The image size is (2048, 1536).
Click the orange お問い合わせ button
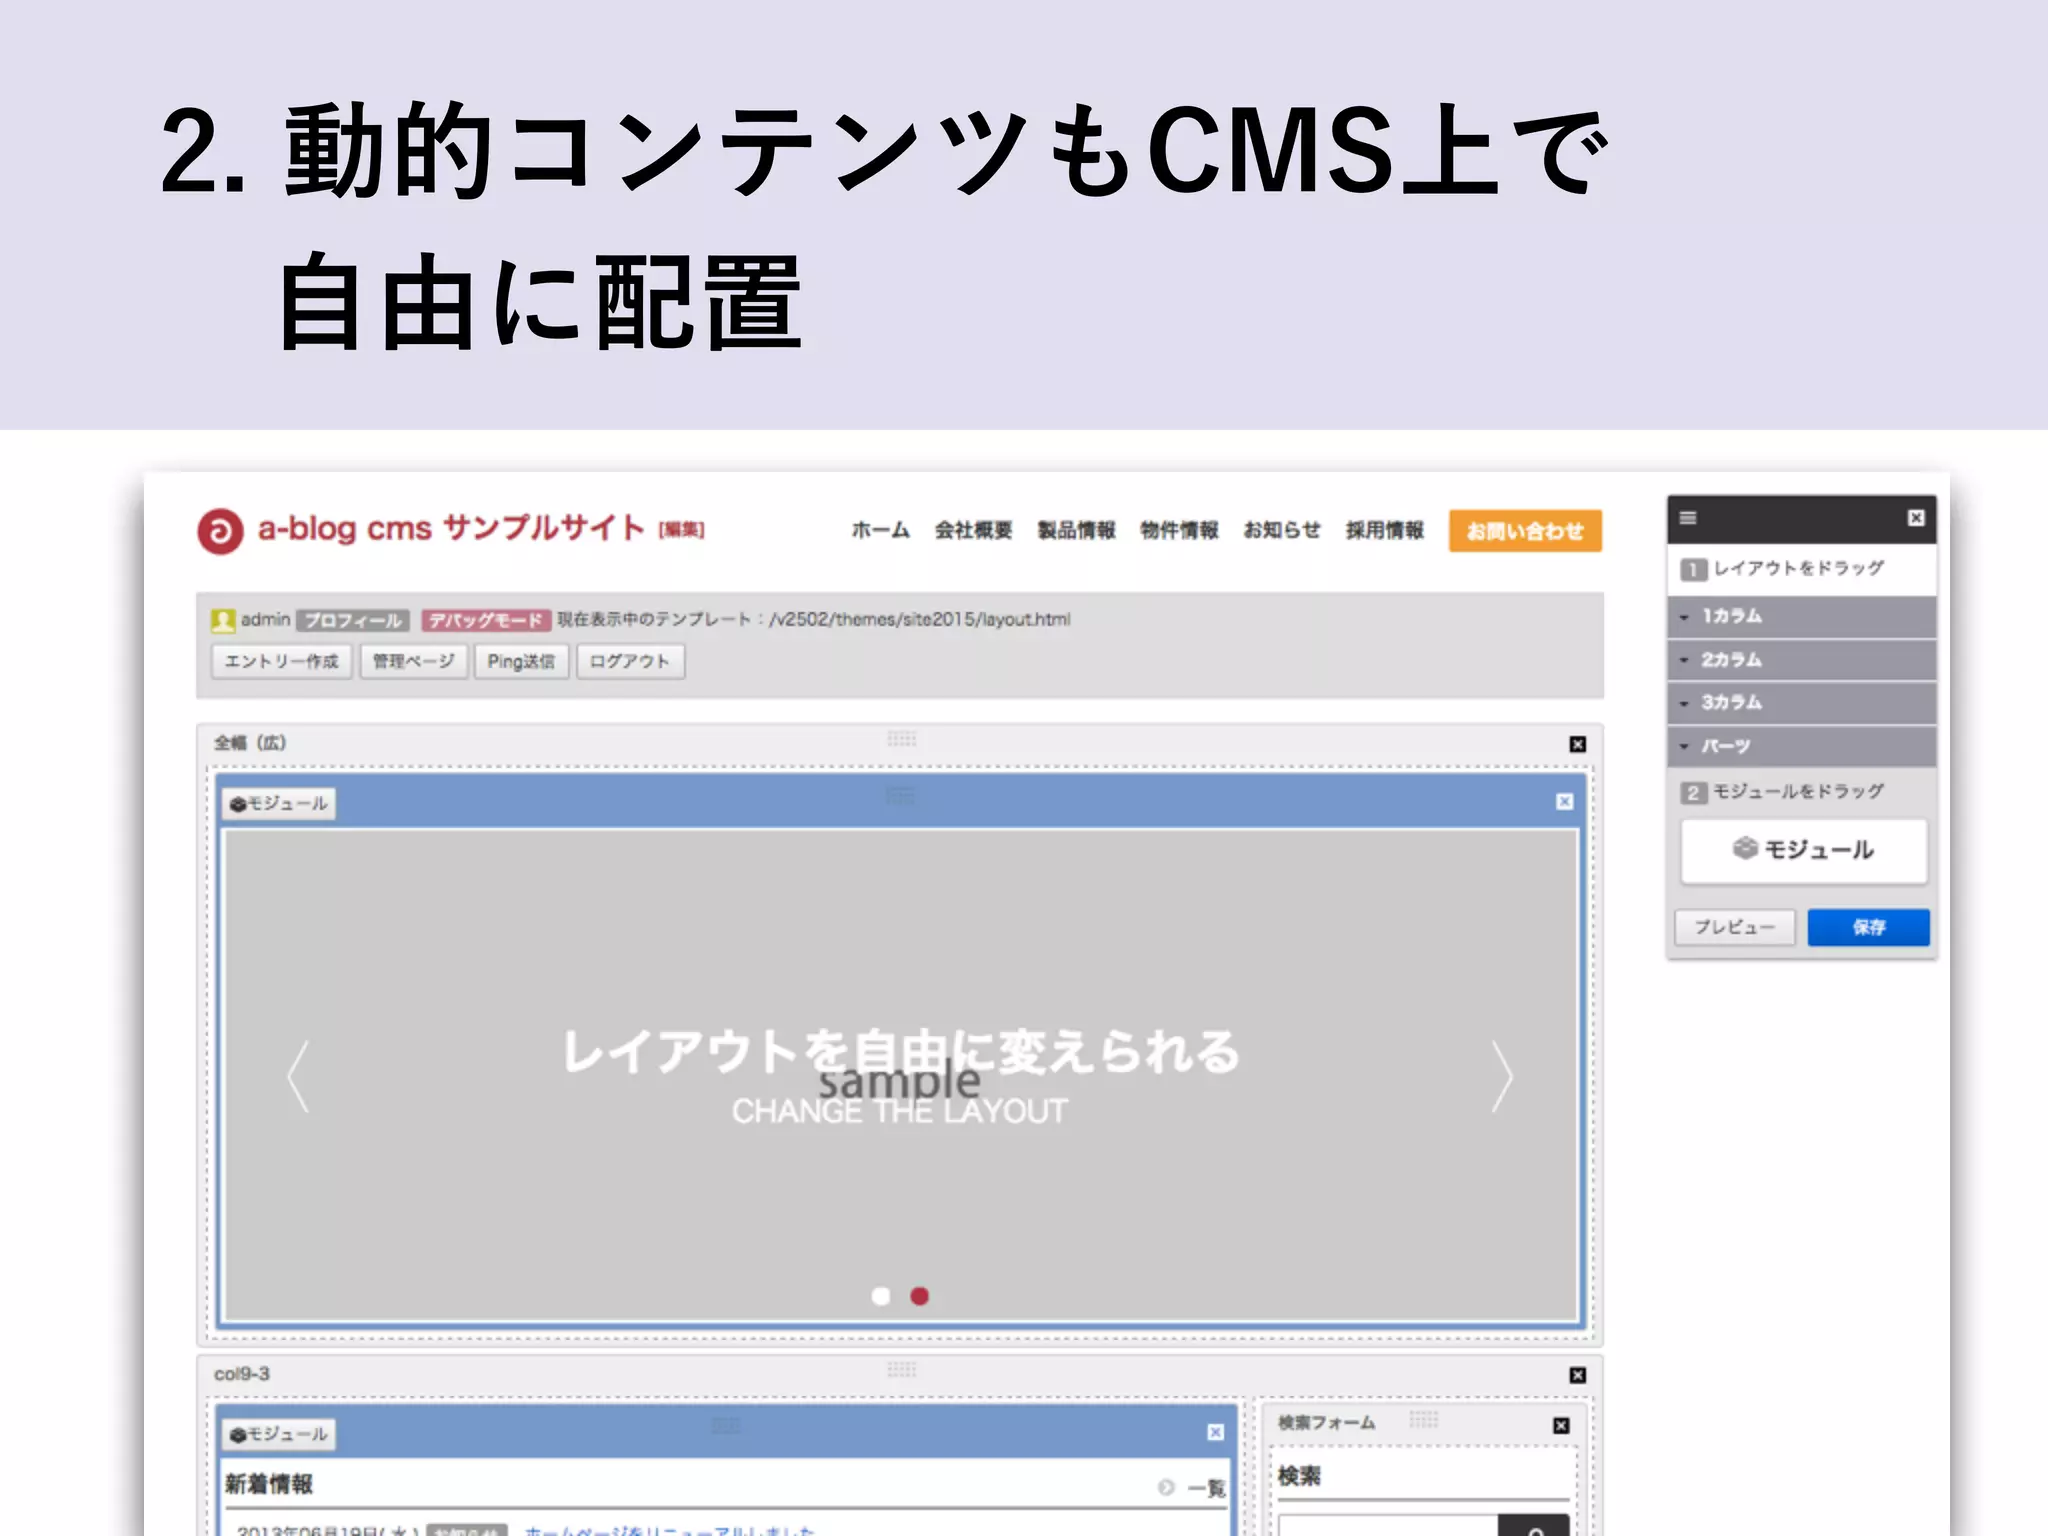click(x=1525, y=531)
